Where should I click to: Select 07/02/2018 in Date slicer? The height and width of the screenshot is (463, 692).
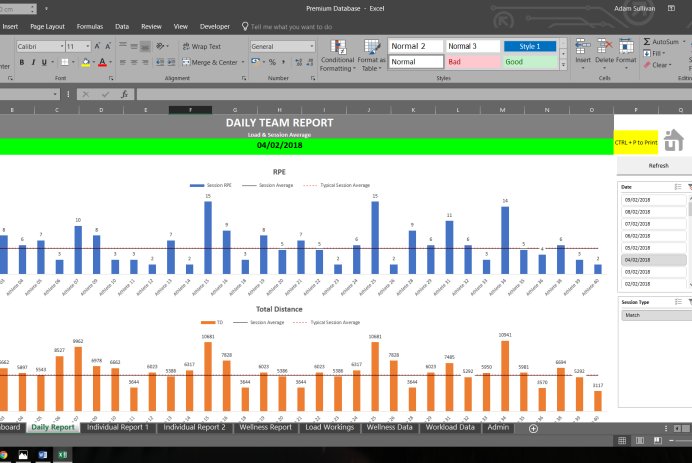point(654,224)
